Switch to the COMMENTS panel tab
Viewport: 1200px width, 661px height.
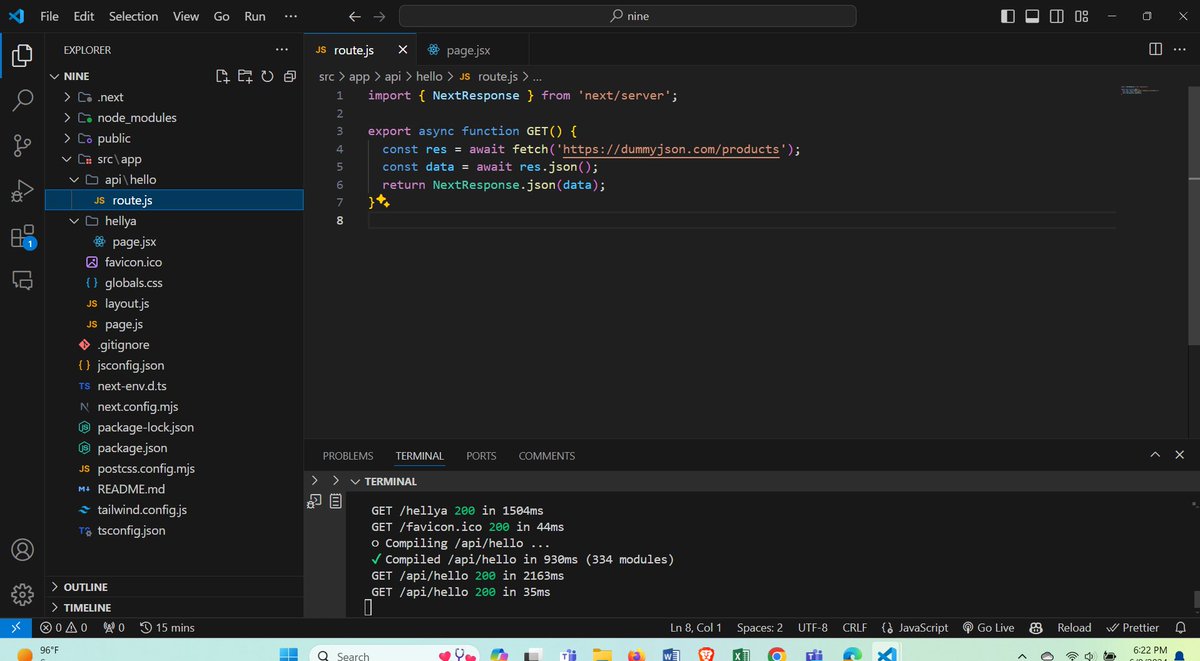(547, 456)
